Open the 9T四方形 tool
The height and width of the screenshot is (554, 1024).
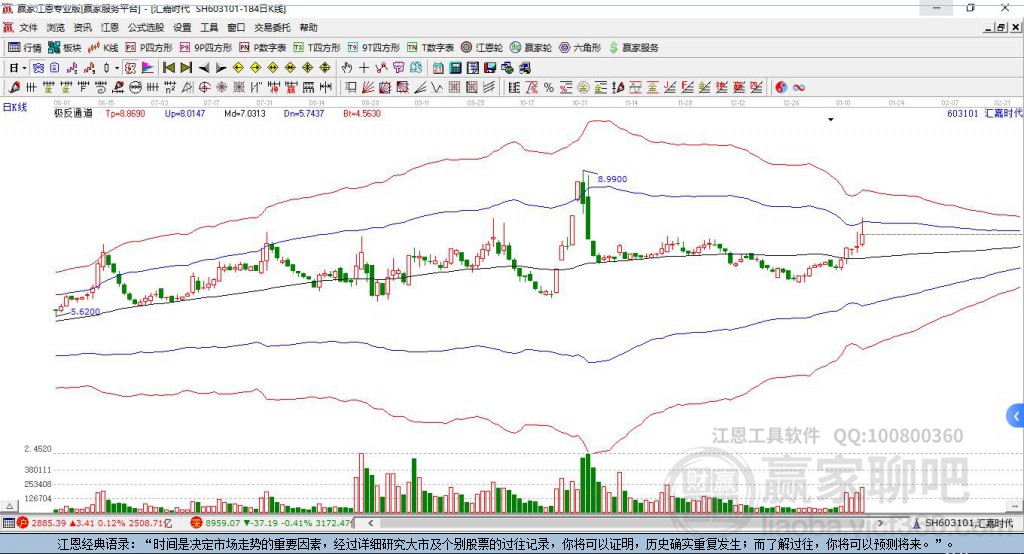[374, 48]
